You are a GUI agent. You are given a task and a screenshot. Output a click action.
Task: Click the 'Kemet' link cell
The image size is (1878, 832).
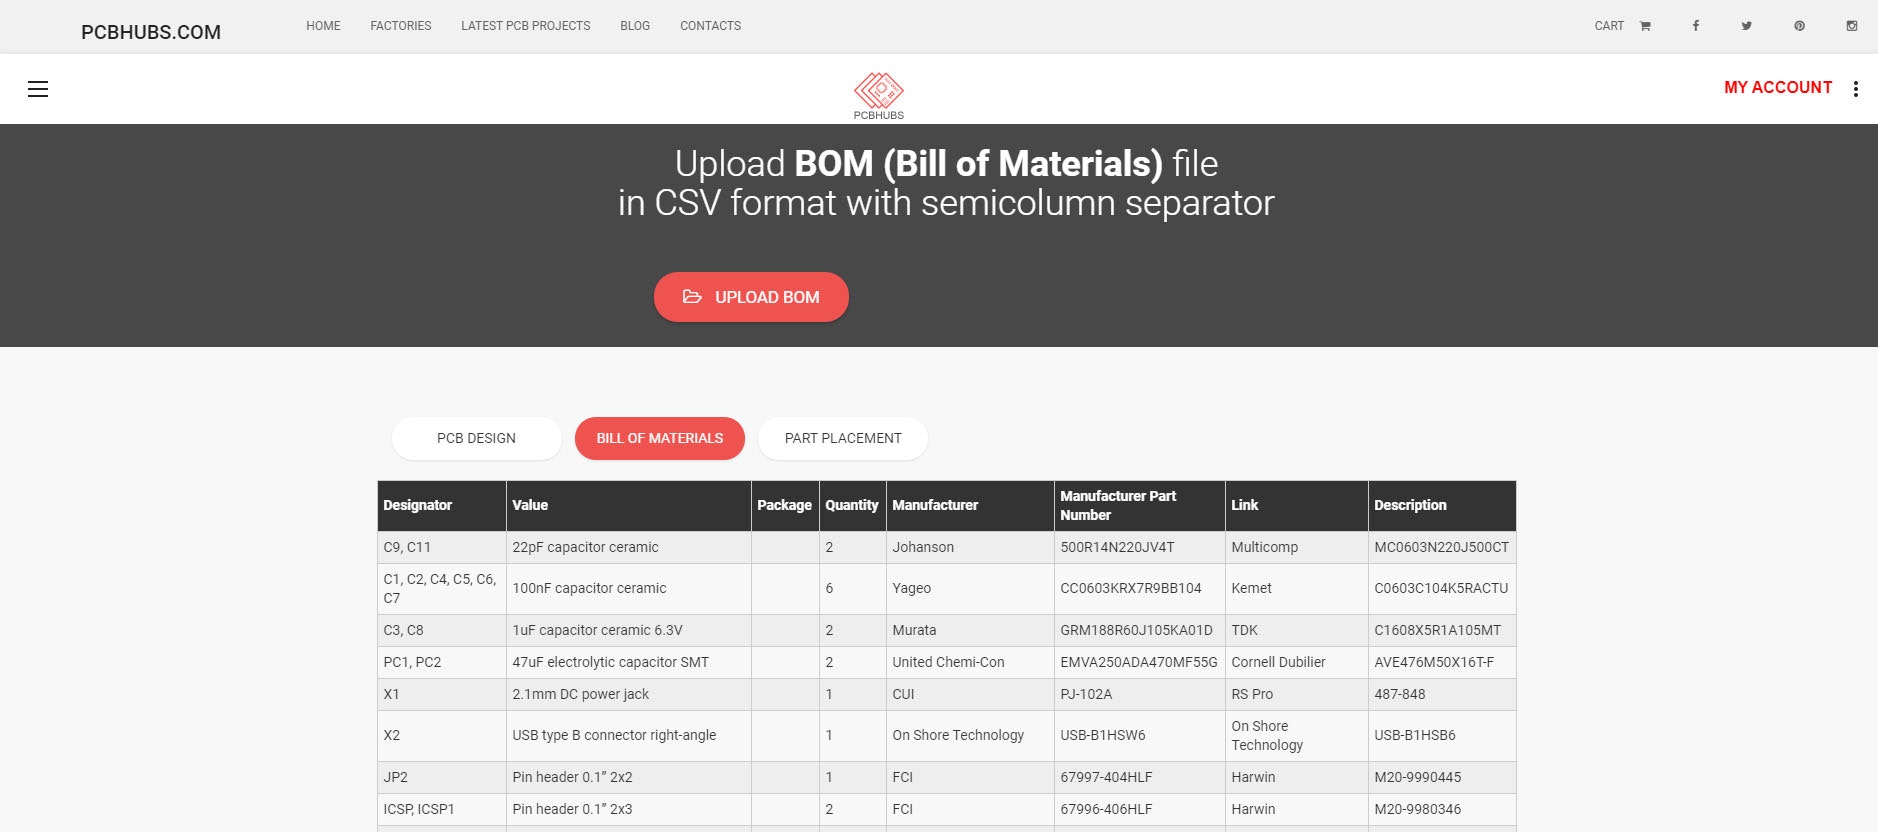(x=1297, y=588)
